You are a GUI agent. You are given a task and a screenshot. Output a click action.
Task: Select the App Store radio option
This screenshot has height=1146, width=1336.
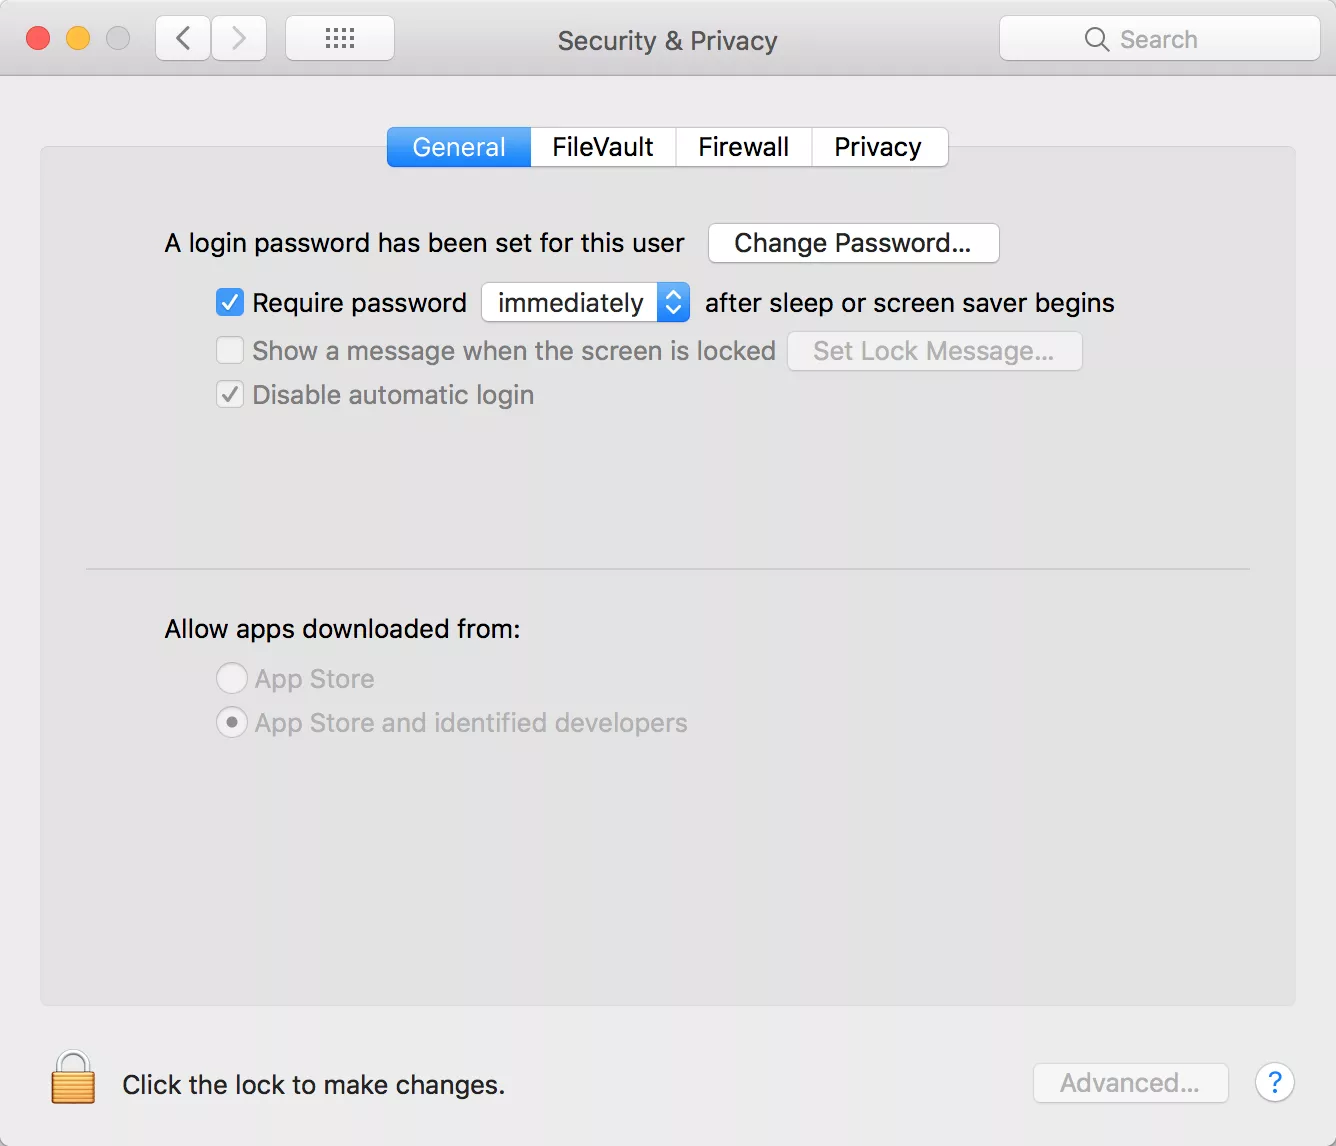pyautogui.click(x=232, y=678)
